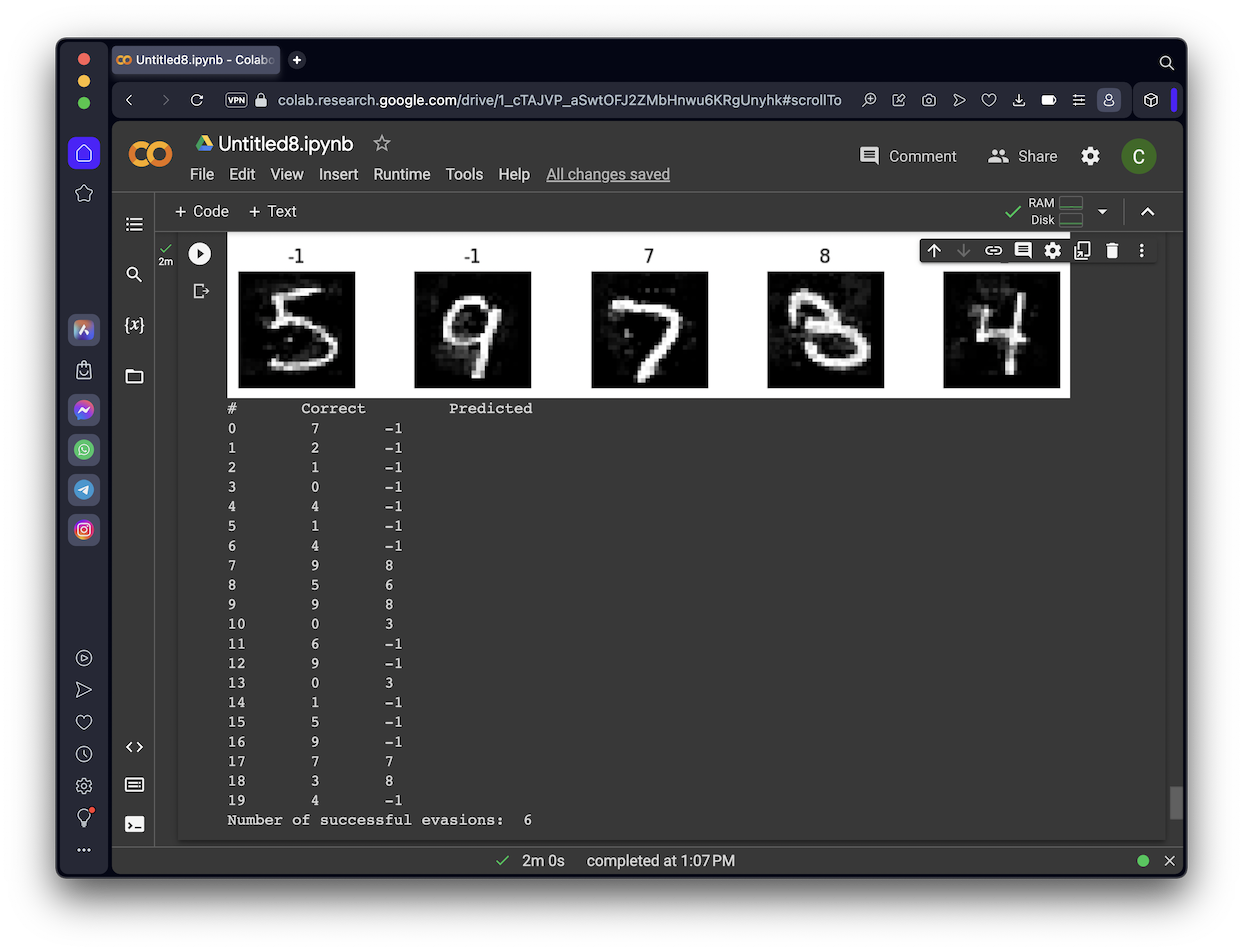
Task: Add a comment to the cell
Action: [1023, 251]
